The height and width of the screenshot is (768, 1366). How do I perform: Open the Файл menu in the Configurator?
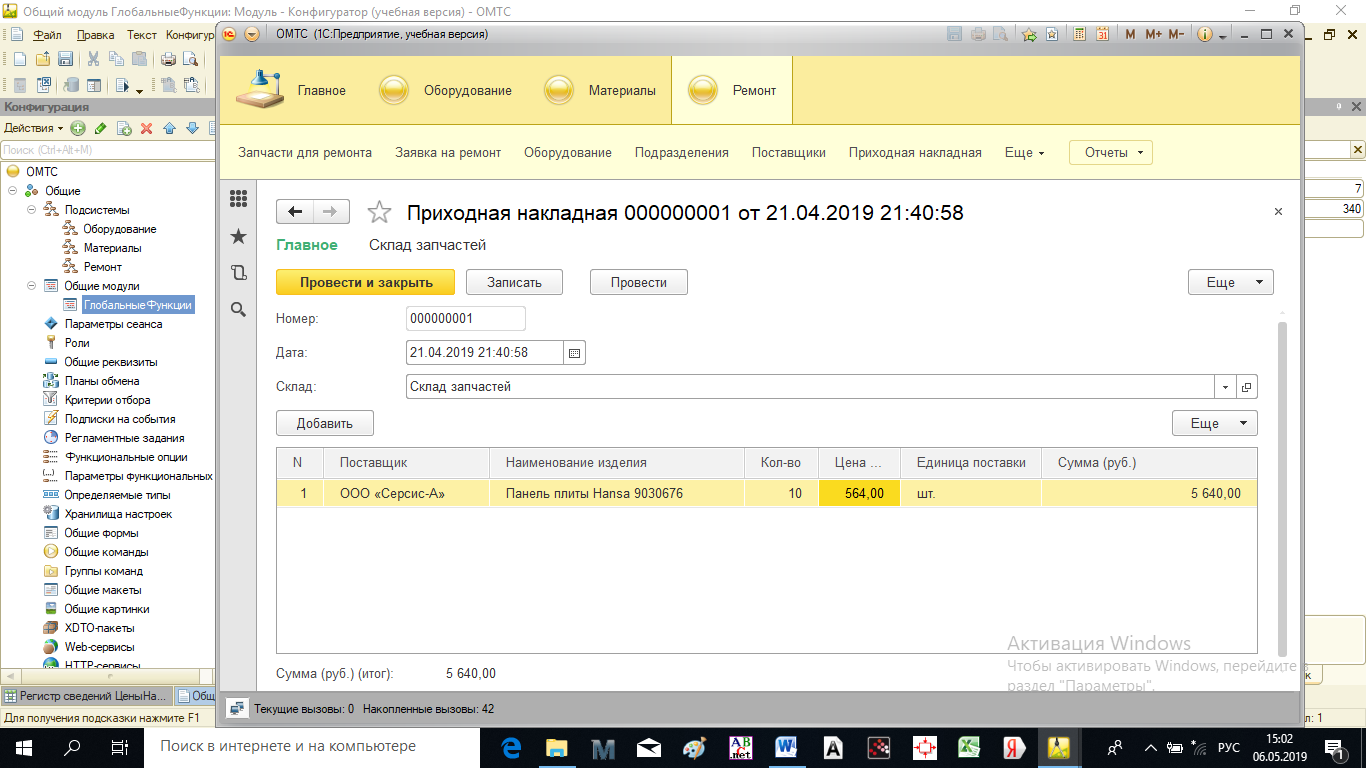(47, 34)
